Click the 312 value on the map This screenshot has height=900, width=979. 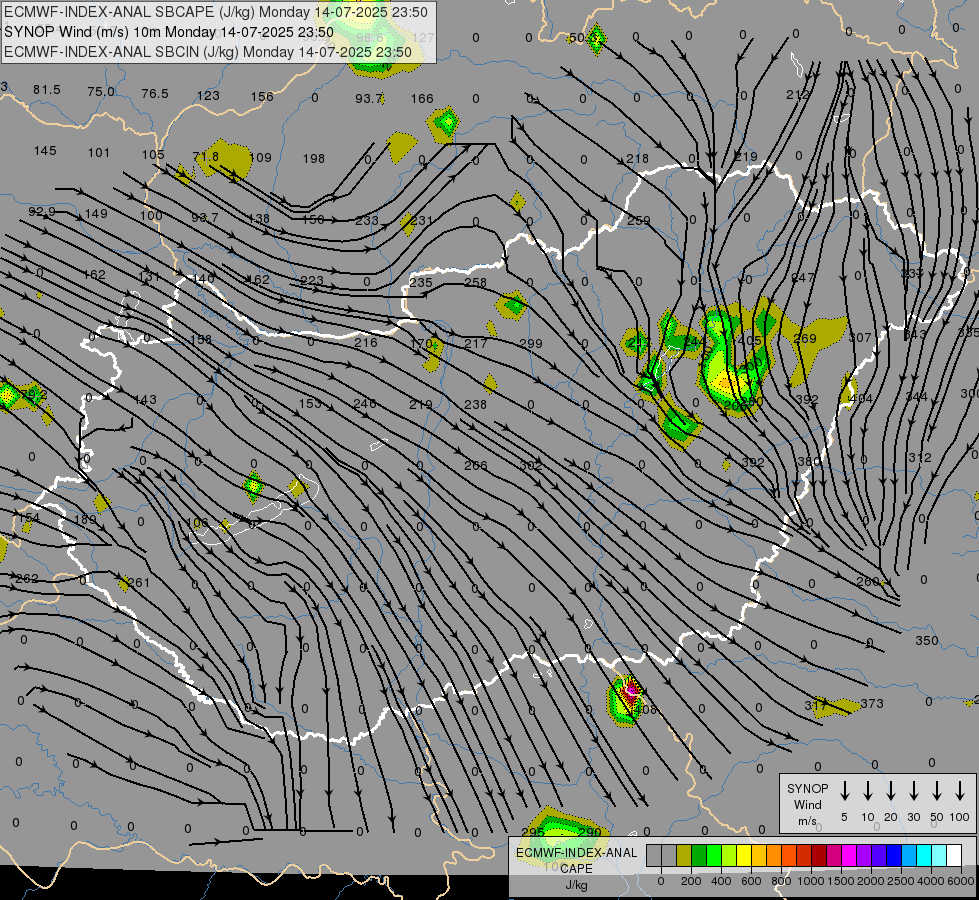tap(920, 458)
